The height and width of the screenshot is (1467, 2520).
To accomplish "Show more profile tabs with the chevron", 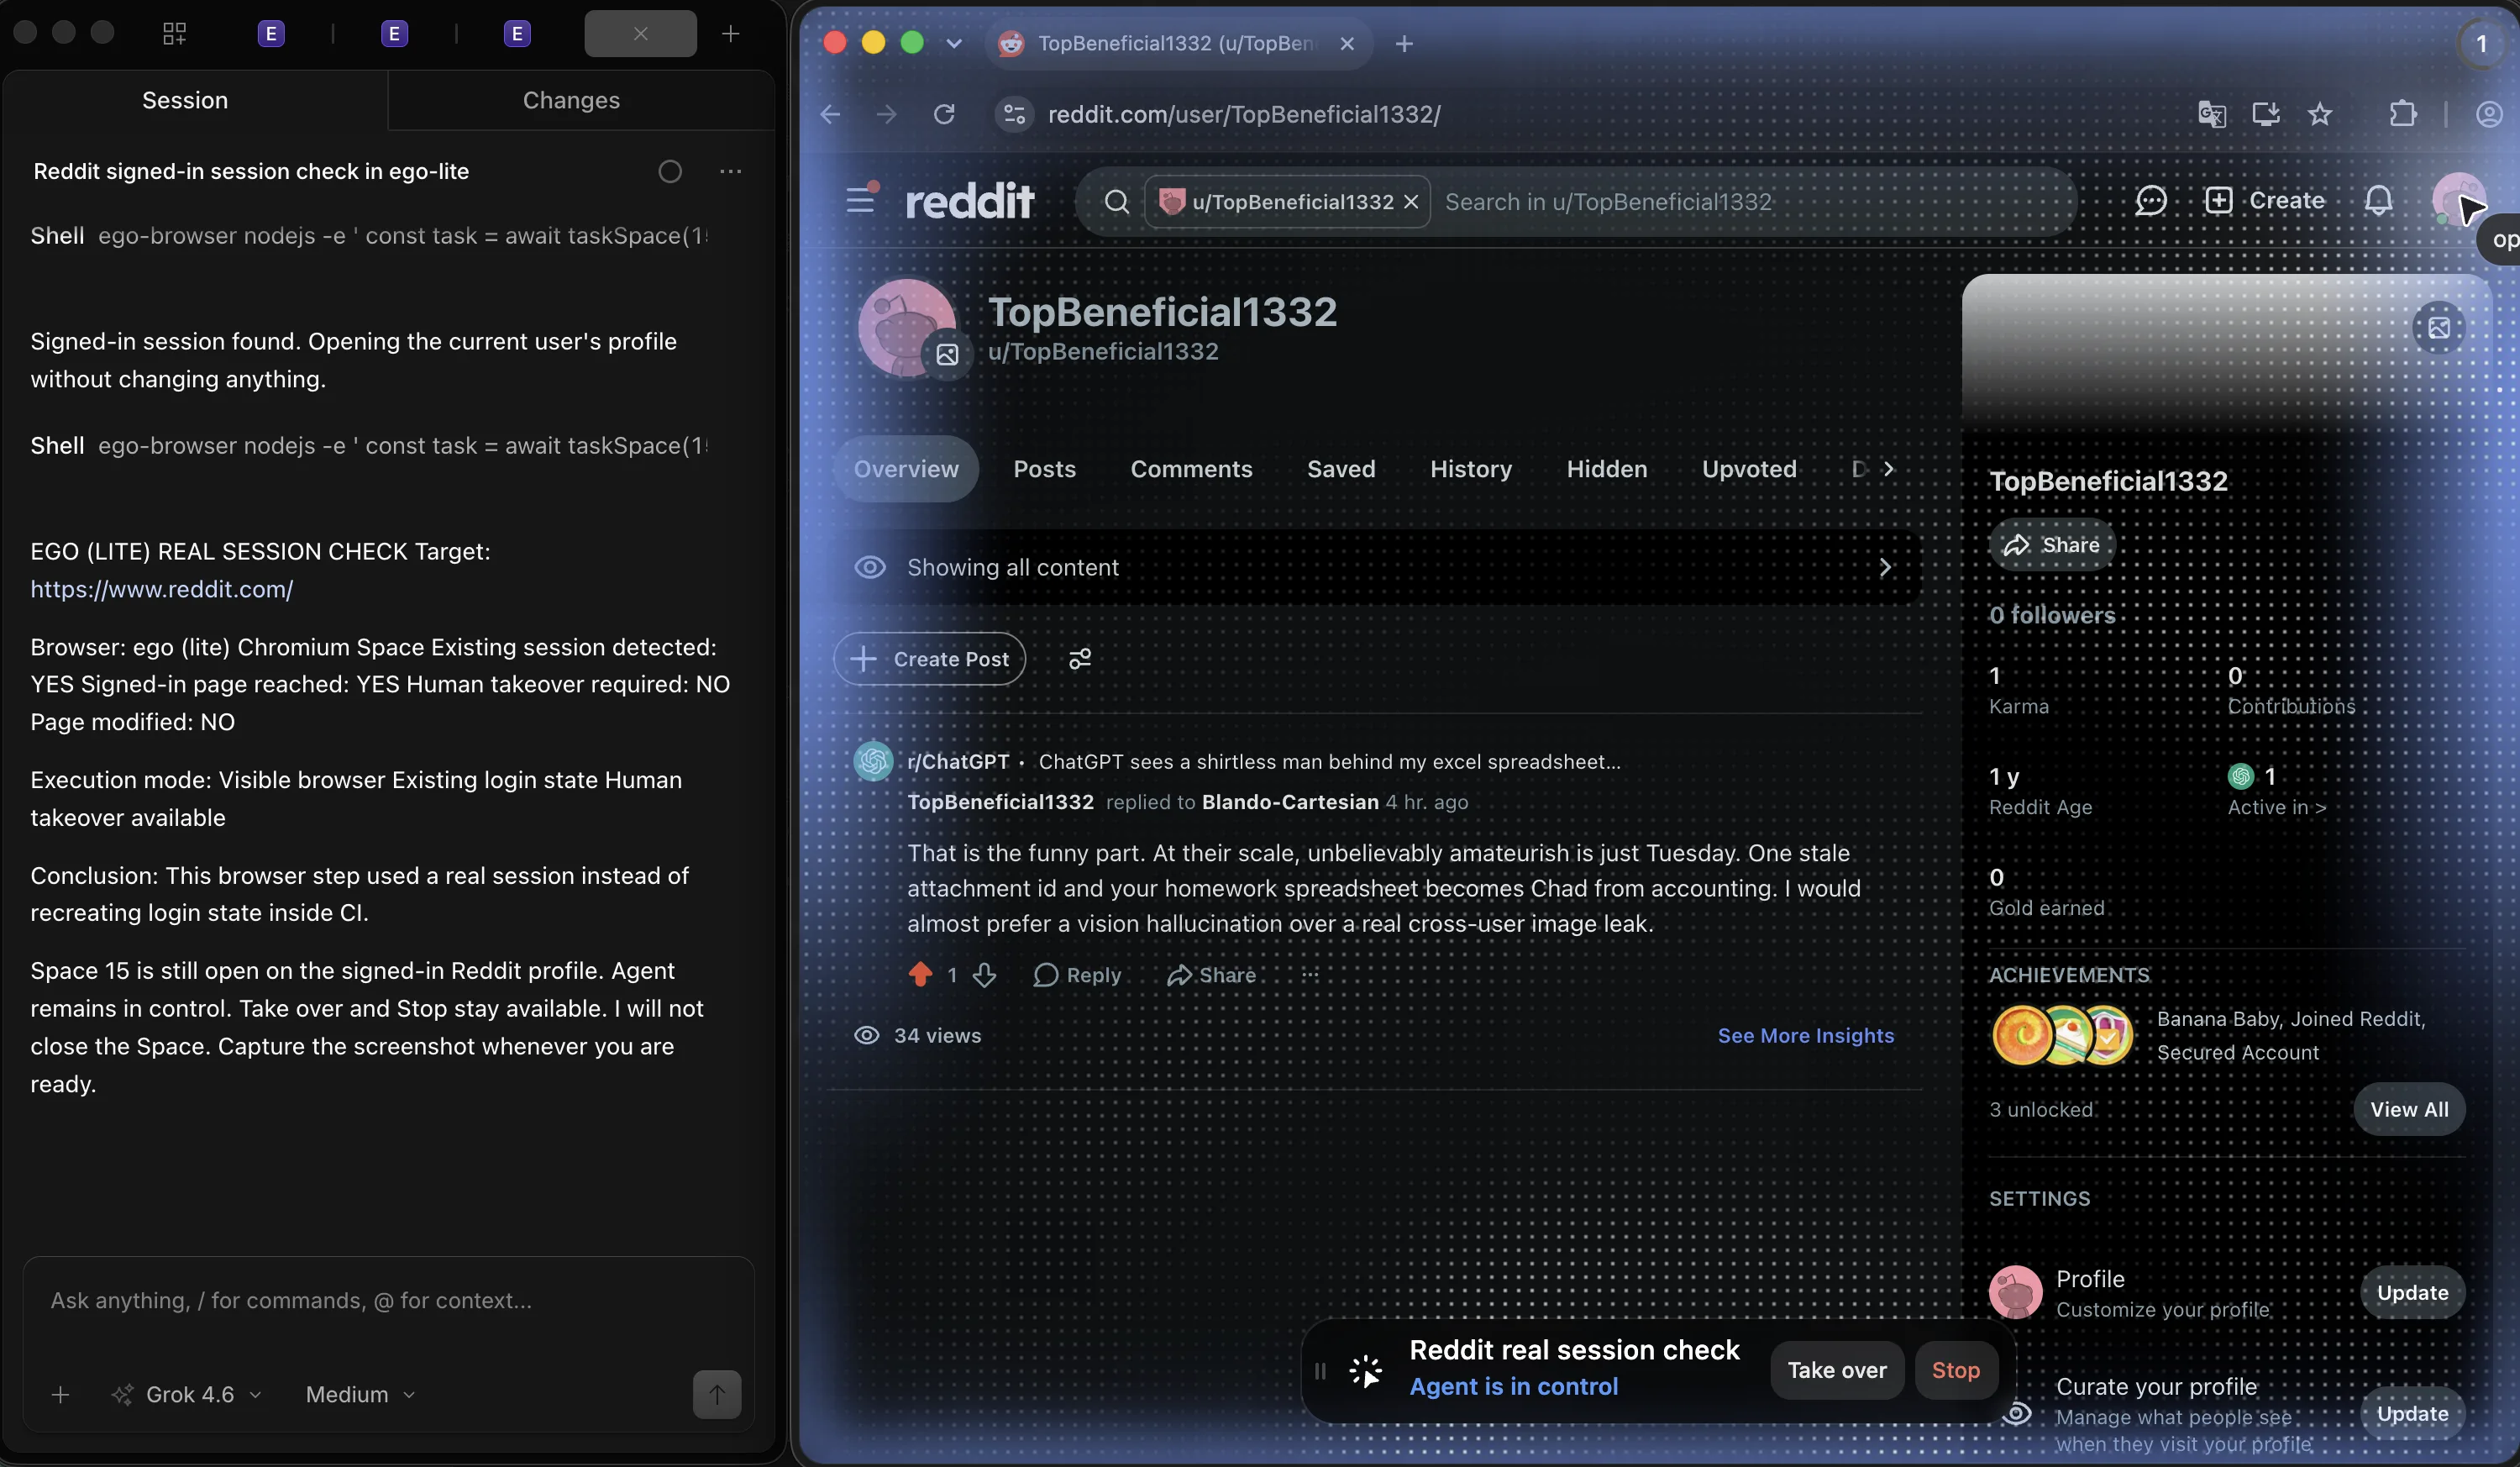I will pos(1888,468).
